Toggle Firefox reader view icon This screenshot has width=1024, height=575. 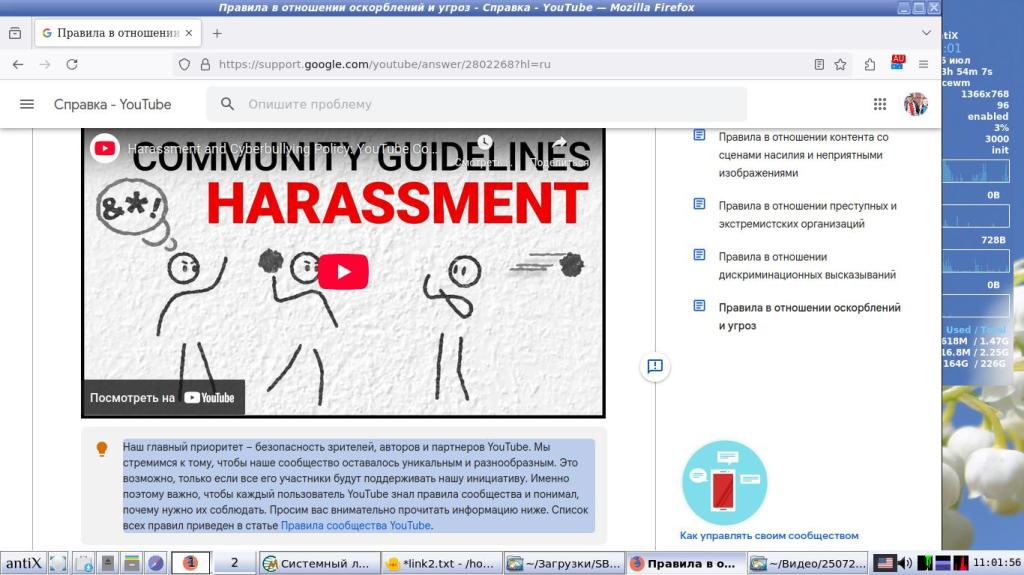(819, 64)
